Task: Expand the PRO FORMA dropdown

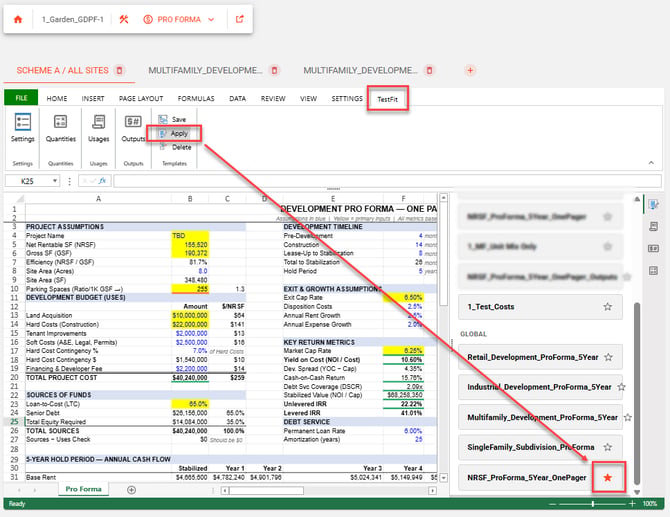Action: point(211,19)
